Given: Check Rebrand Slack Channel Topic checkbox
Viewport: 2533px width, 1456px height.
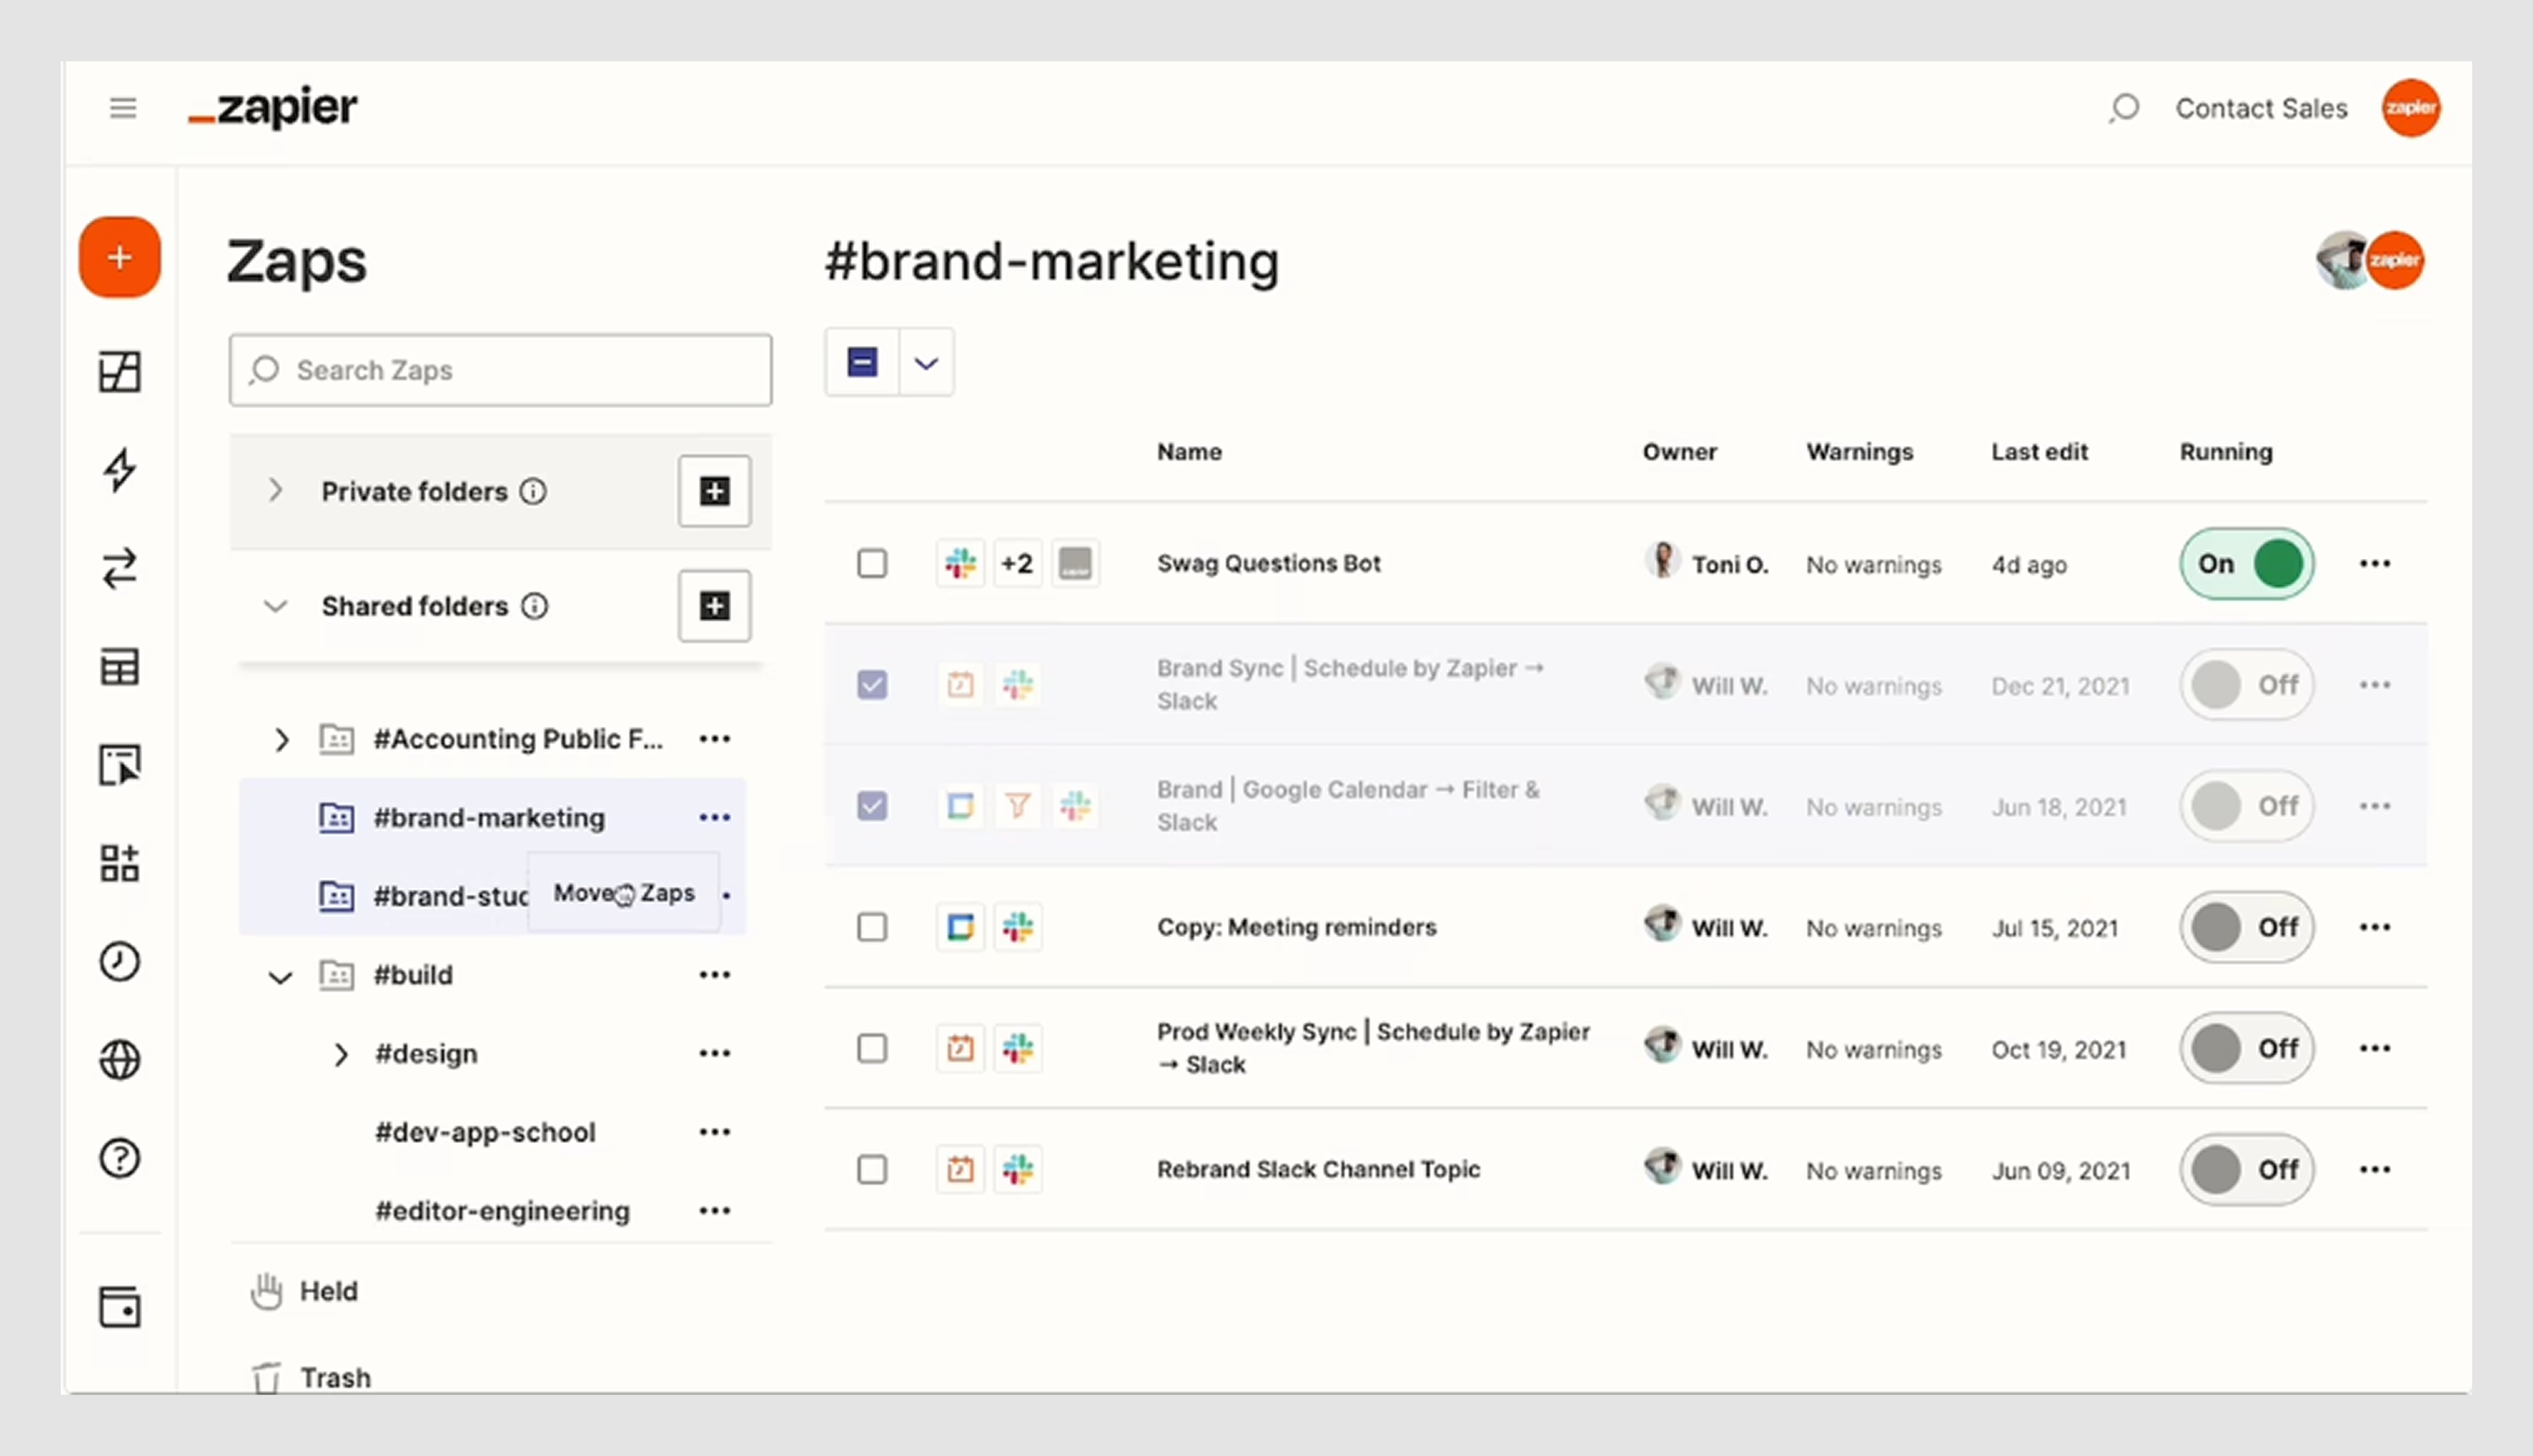Looking at the screenshot, I should click(872, 1169).
